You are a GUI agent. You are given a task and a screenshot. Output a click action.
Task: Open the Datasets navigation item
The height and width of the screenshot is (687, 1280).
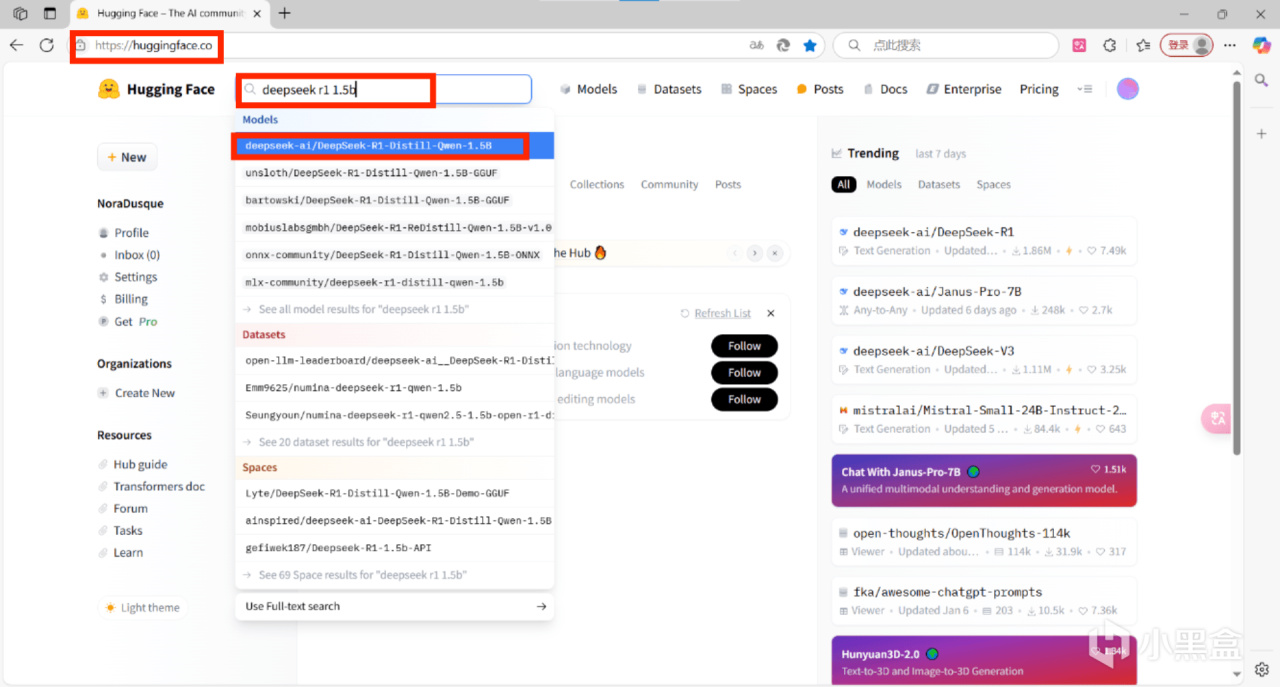[x=669, y=89]
